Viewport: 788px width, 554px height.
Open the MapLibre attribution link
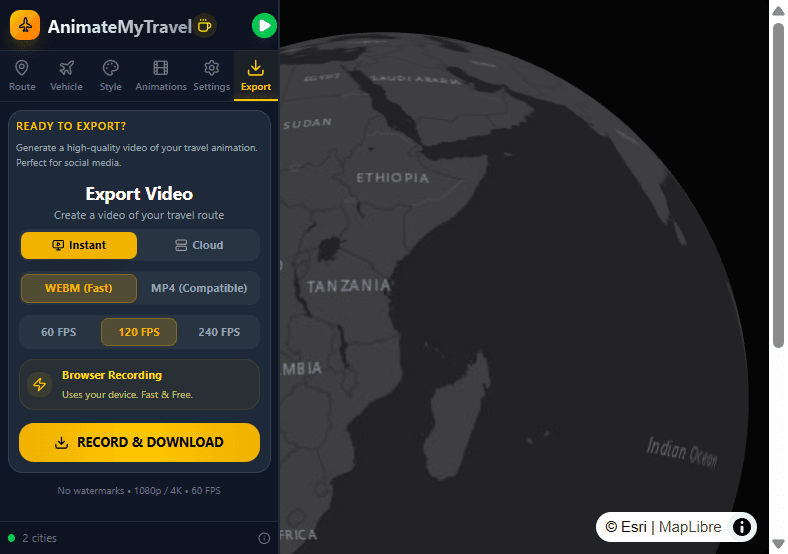coord(690,527)
